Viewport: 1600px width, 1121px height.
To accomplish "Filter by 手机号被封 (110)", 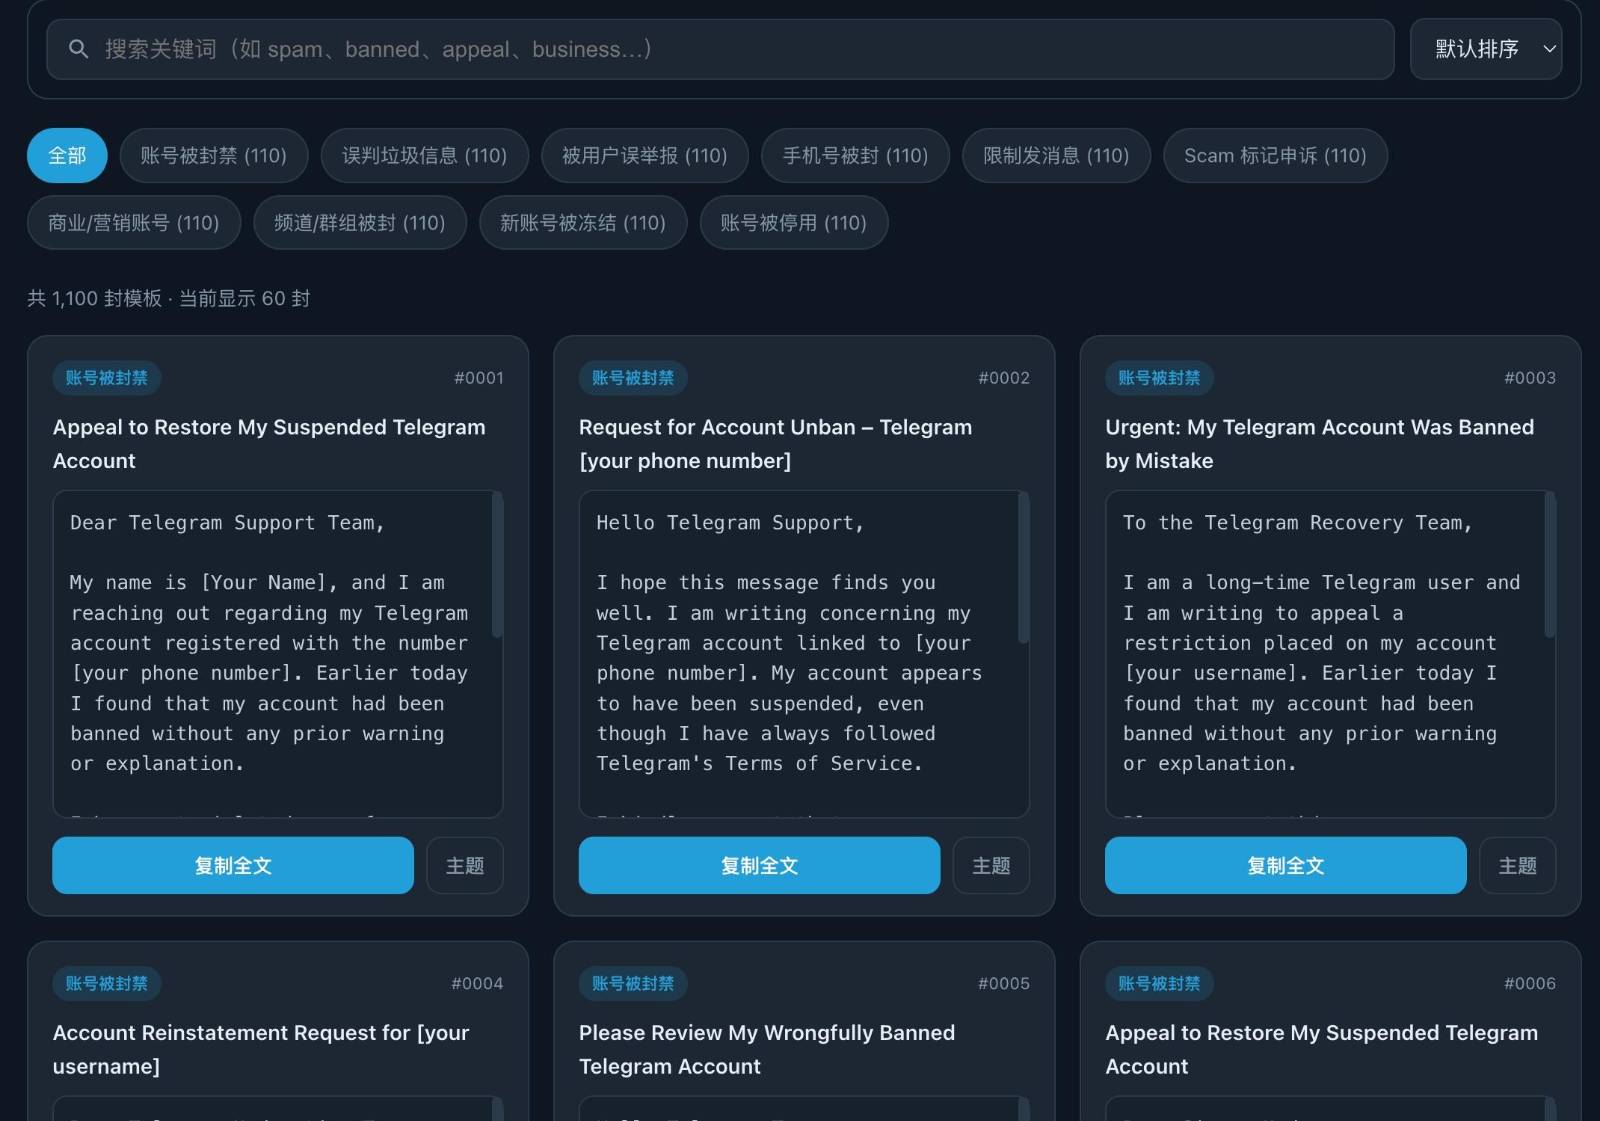I will click(855, 155).
